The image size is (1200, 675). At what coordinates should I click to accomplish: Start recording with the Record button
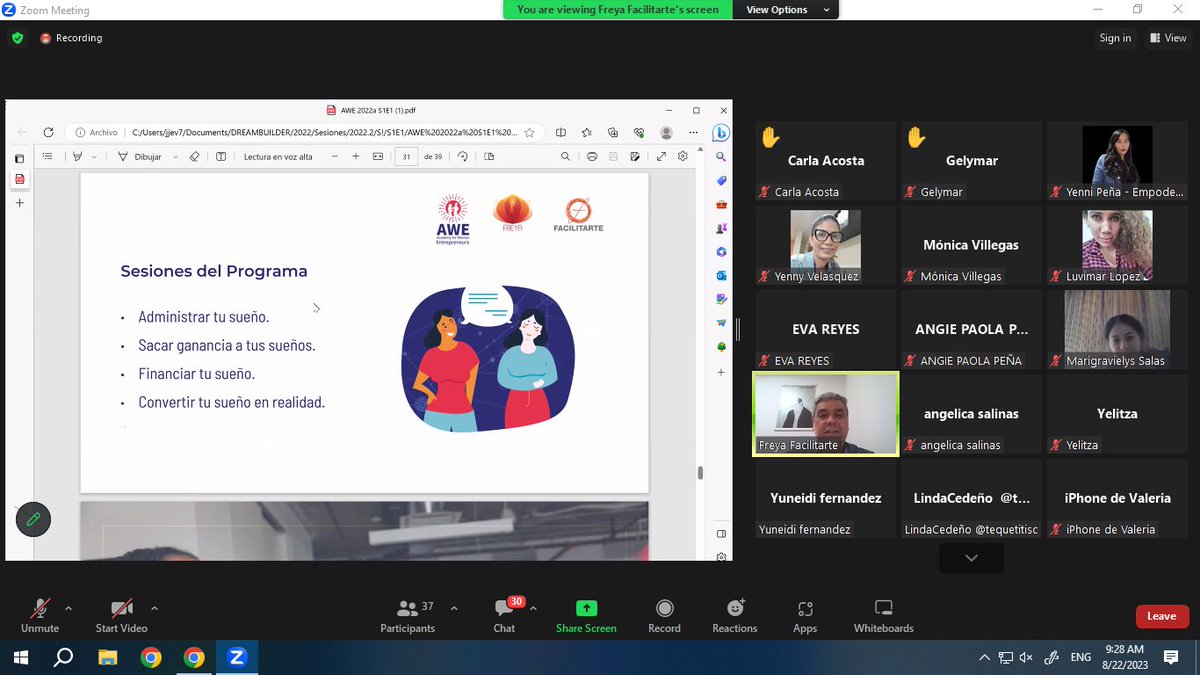point(664,615)
